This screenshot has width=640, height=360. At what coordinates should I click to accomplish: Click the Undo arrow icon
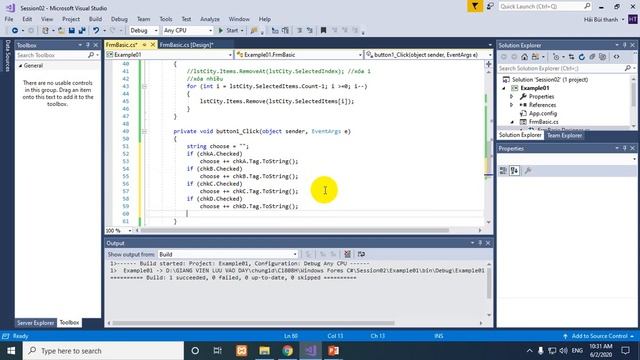pyautogui.click(x=96, y=31)
